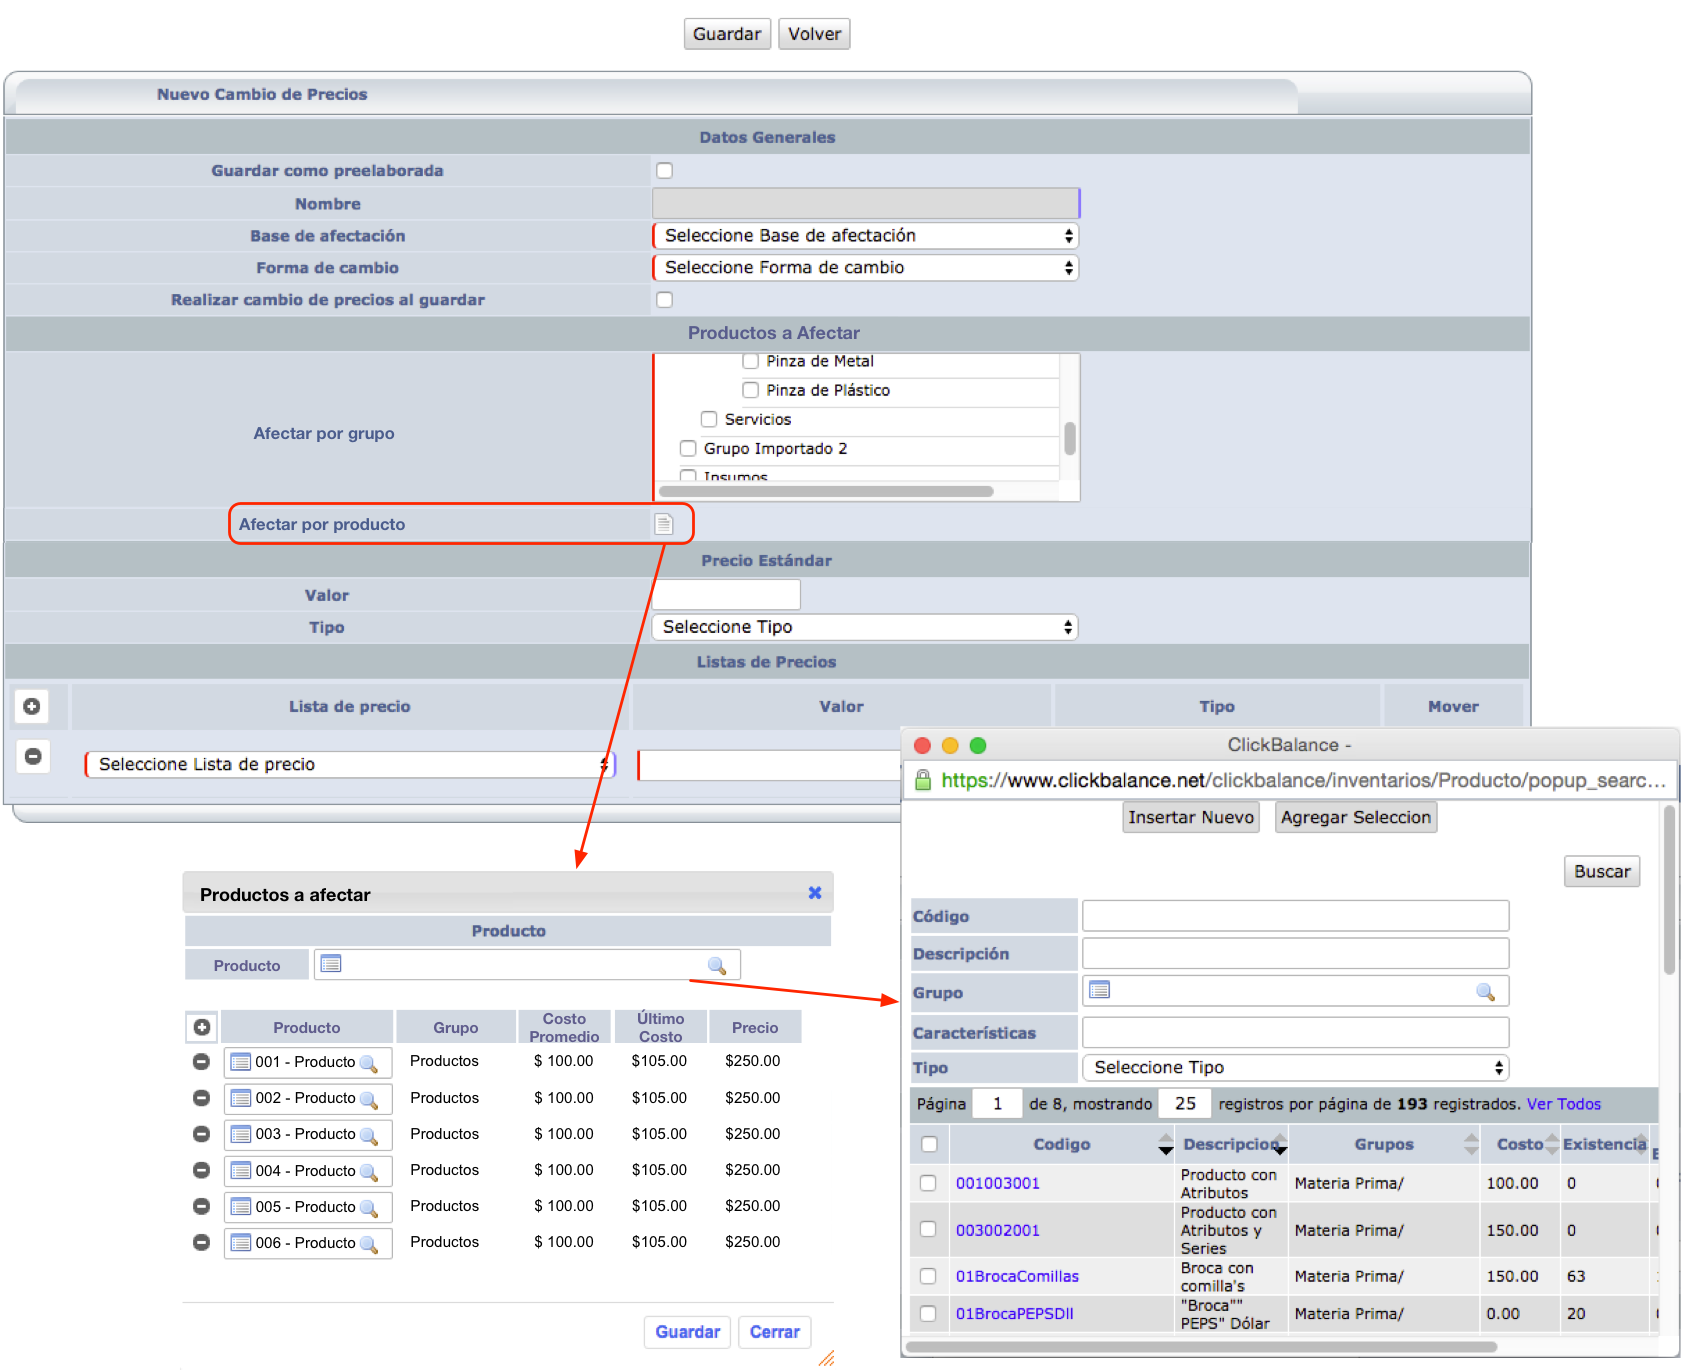The image size is (1681, 1370).
Task: Toggle the select-all checkbox in the results header
Action: (929, 1144)
